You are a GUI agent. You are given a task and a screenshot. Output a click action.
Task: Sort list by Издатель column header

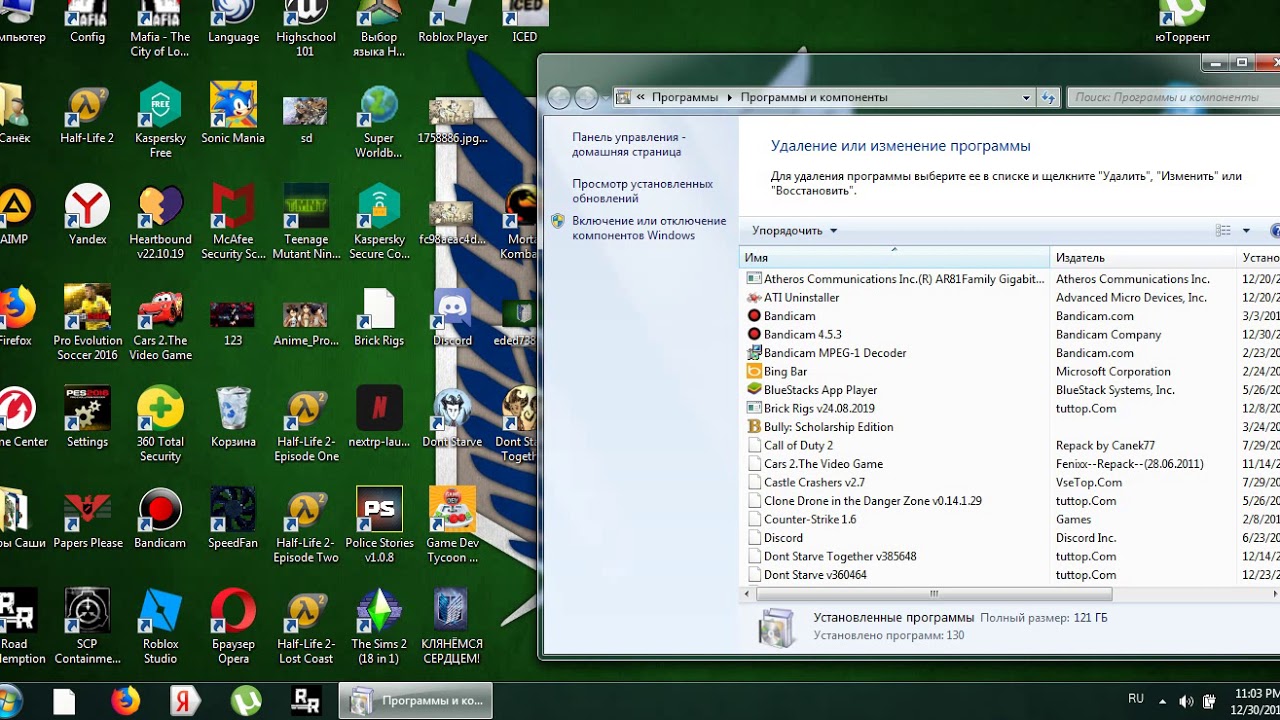(x=1143, y=258)
